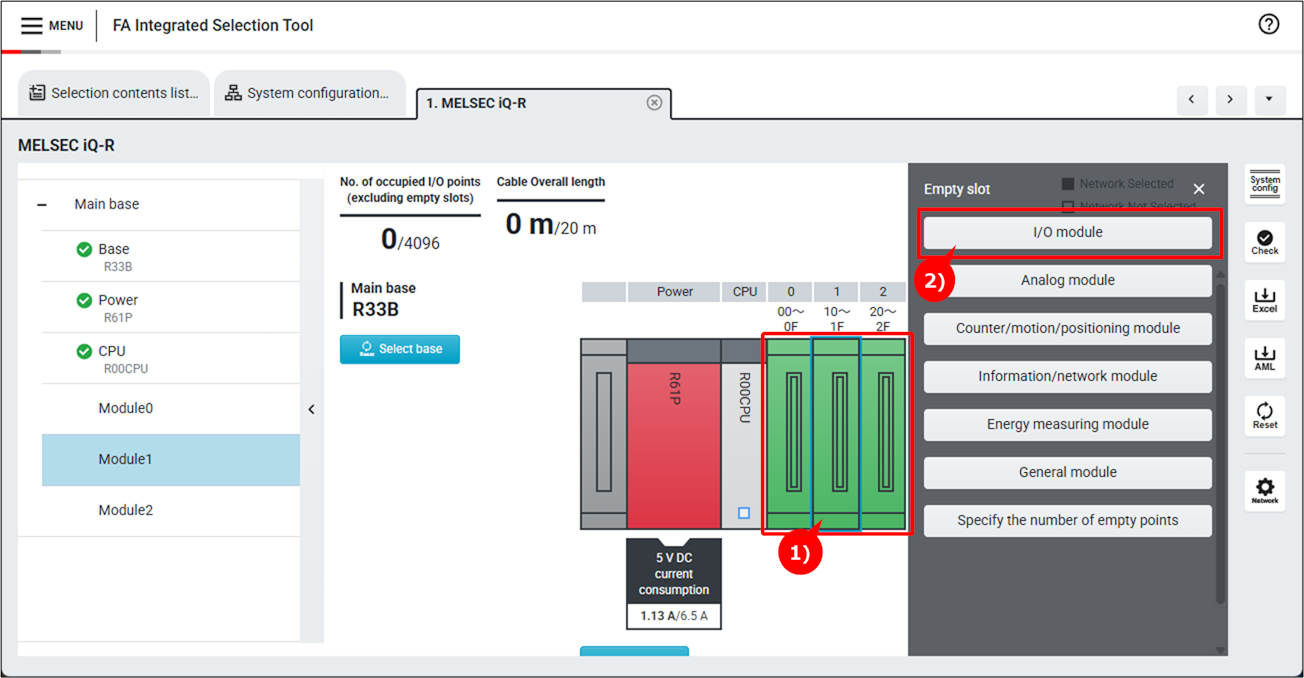Image resolution: width=1304 pixels, height=678 pixels.
Task: Click empty slot 2 in the rack
Action: [883, 433]
